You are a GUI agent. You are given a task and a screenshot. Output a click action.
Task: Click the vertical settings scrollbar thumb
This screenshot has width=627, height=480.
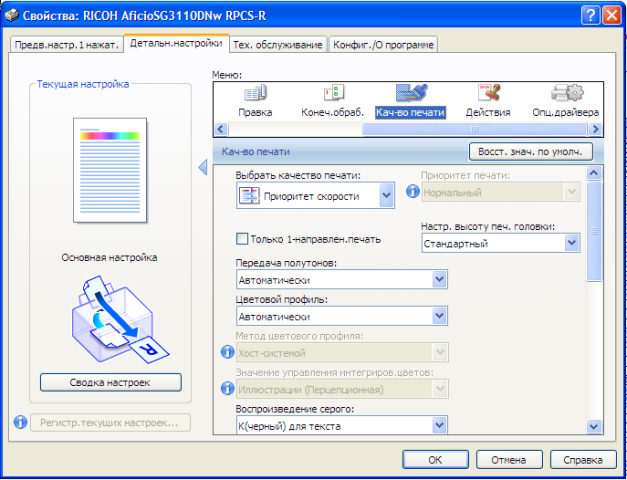pos(594,231)
